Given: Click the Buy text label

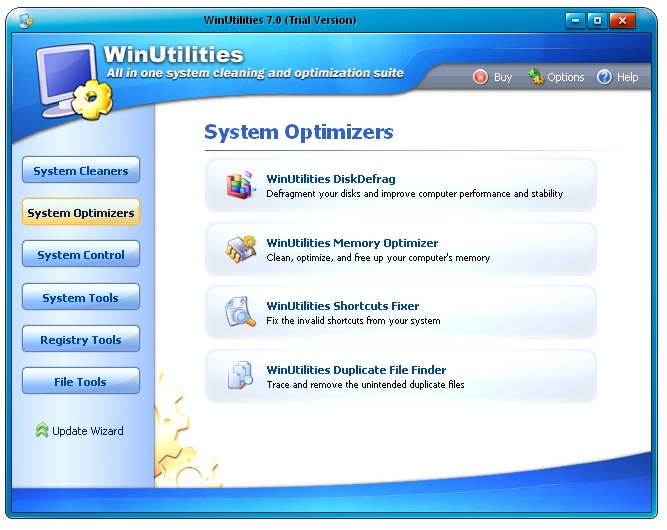Looking at the screenshot, I should point(503,77).
